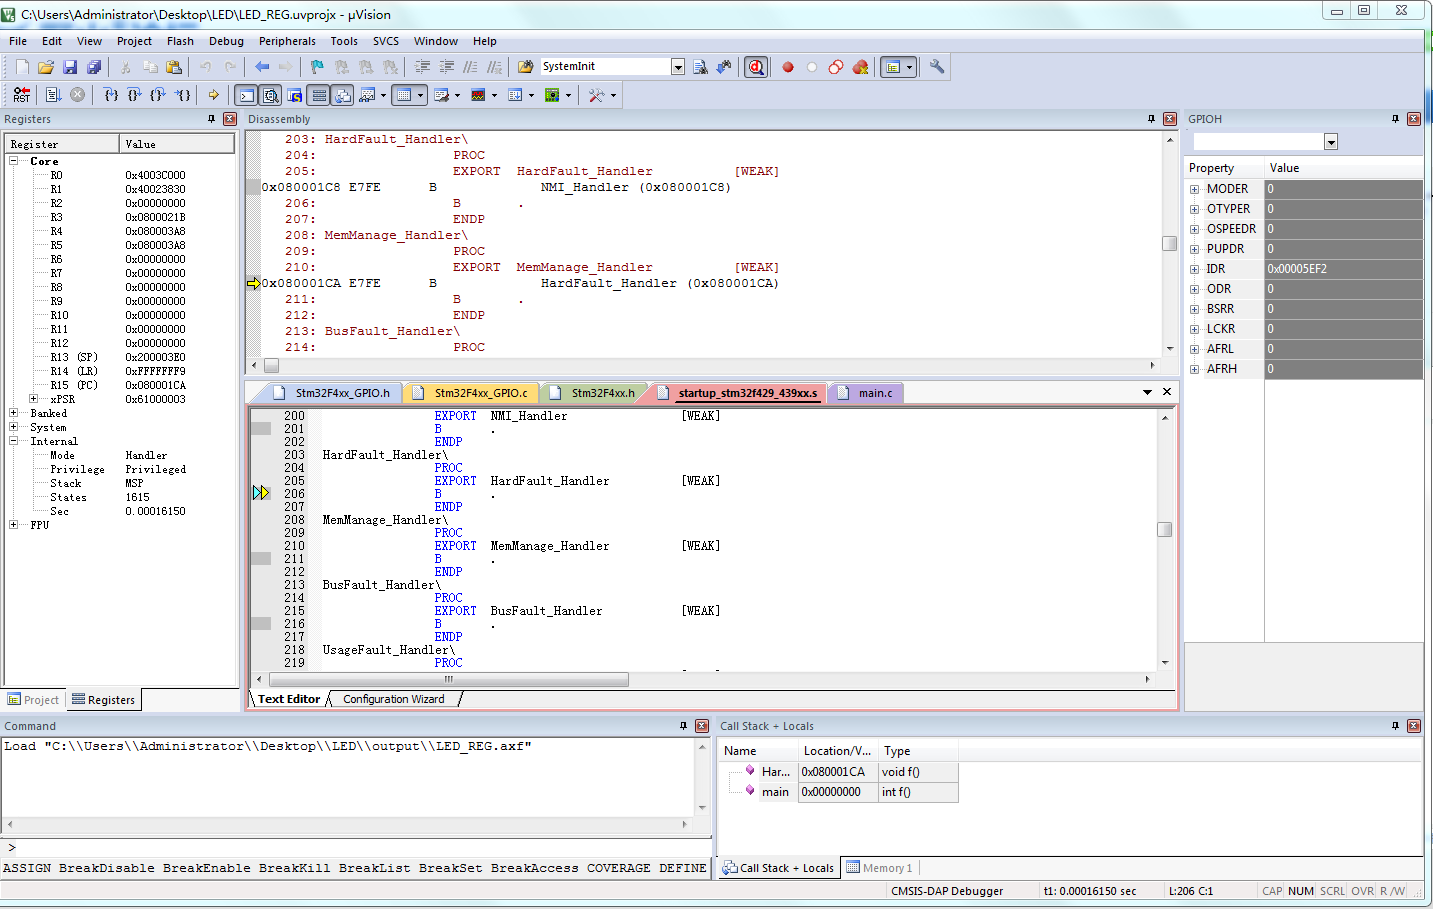Image resolution: width=1433 pixels, height=909 pixels.
Task: Click the Step Into debug icon
Action: [x=110, y=95]
